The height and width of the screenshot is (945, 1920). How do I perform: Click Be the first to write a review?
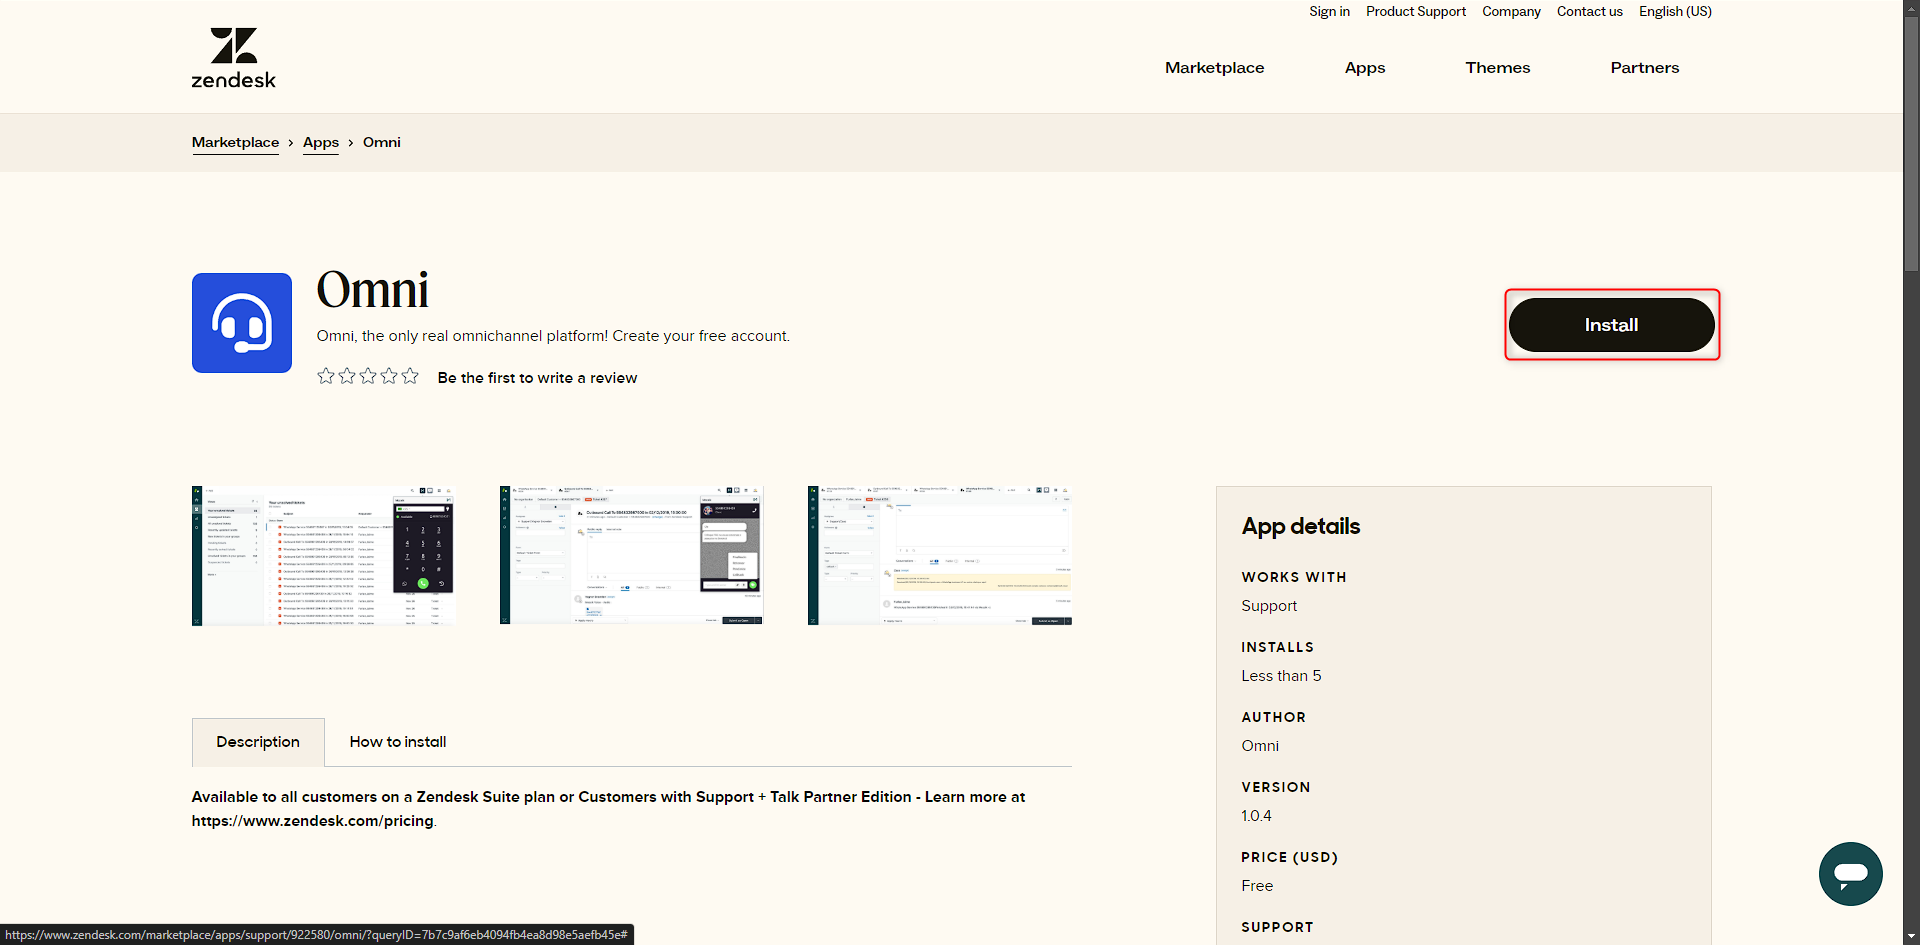tap(537, 378)
